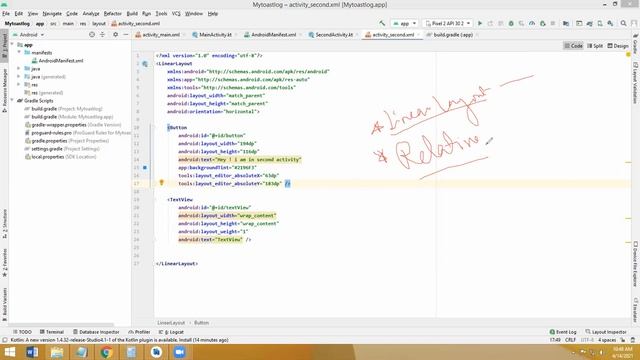Open the Pixel 2 API 30 device dropdown
Screen dimensions: 640x360
447,24
